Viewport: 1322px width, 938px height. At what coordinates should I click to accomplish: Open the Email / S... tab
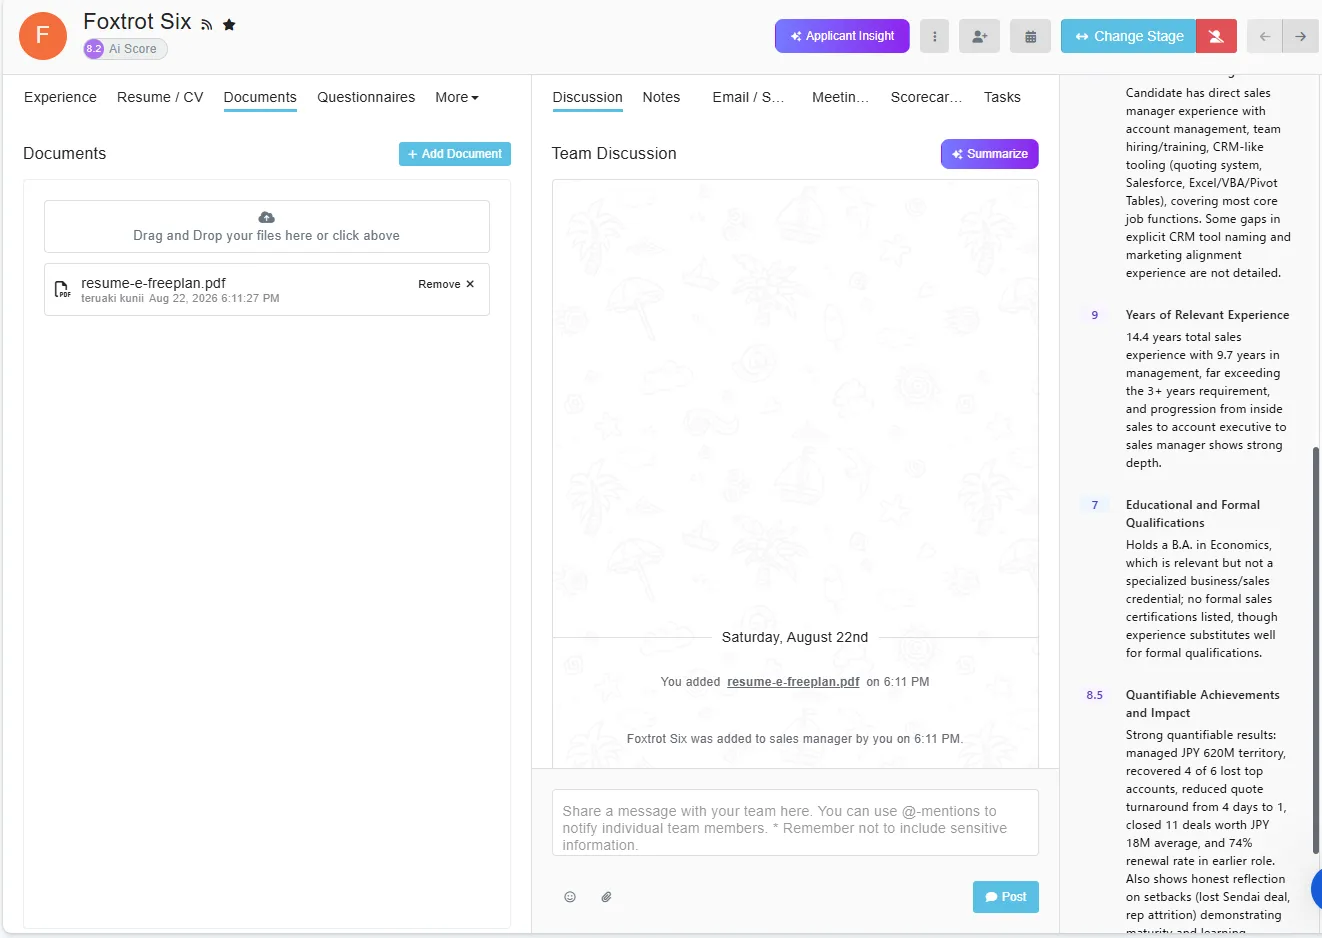(x=748, y=97)
